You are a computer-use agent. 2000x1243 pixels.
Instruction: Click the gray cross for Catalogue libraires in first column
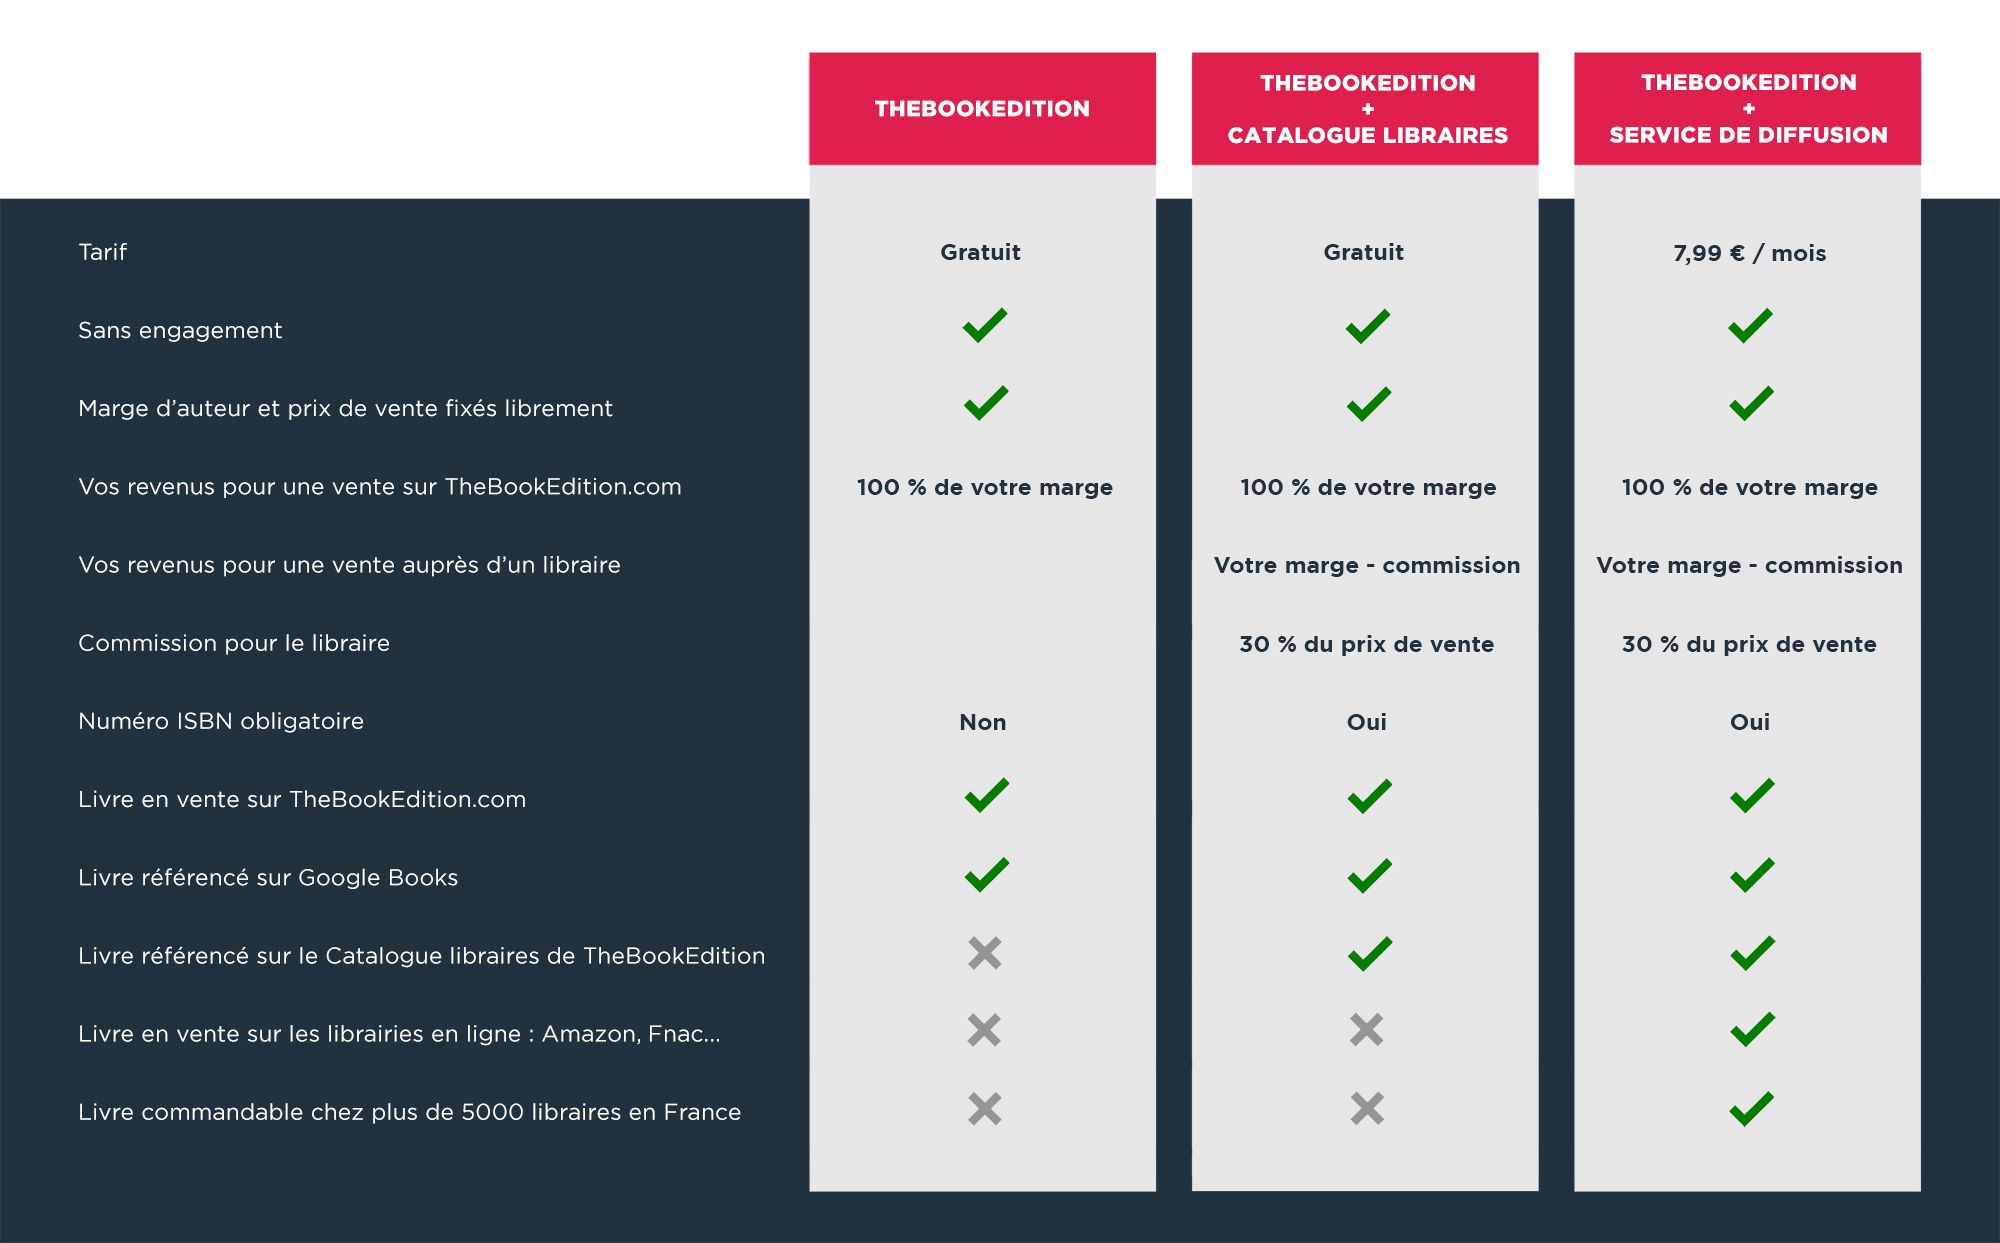tap(985, 953)
